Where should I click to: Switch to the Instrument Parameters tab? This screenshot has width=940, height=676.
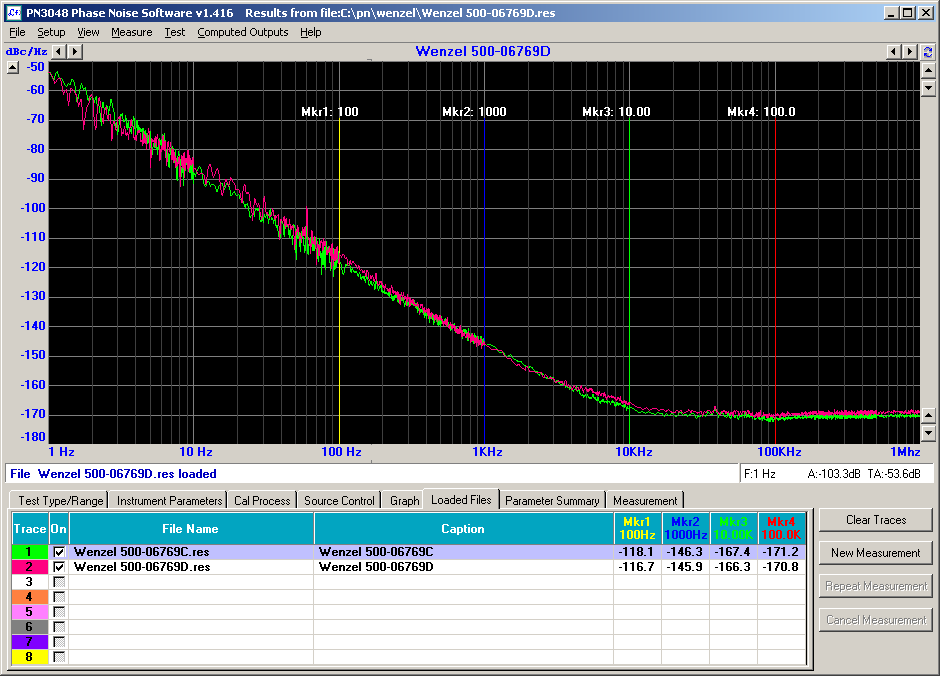(x=169, y=500)
